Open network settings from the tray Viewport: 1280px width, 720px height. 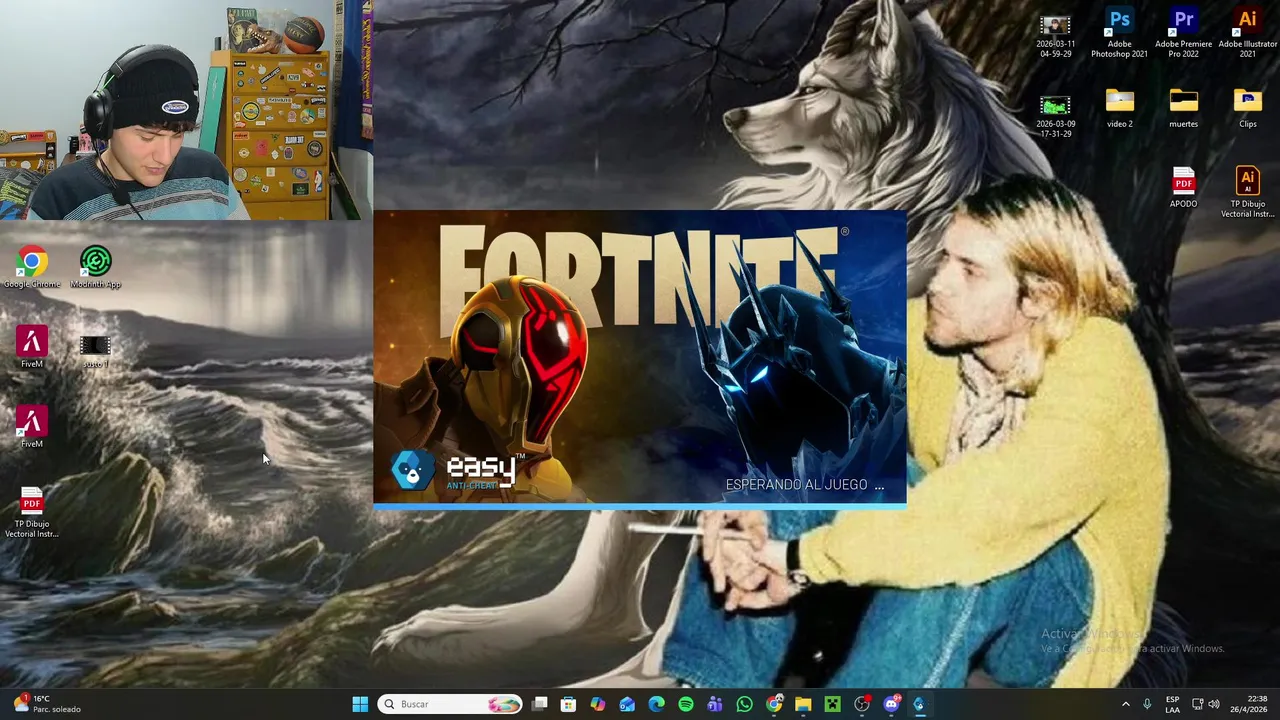point(1198,704)
